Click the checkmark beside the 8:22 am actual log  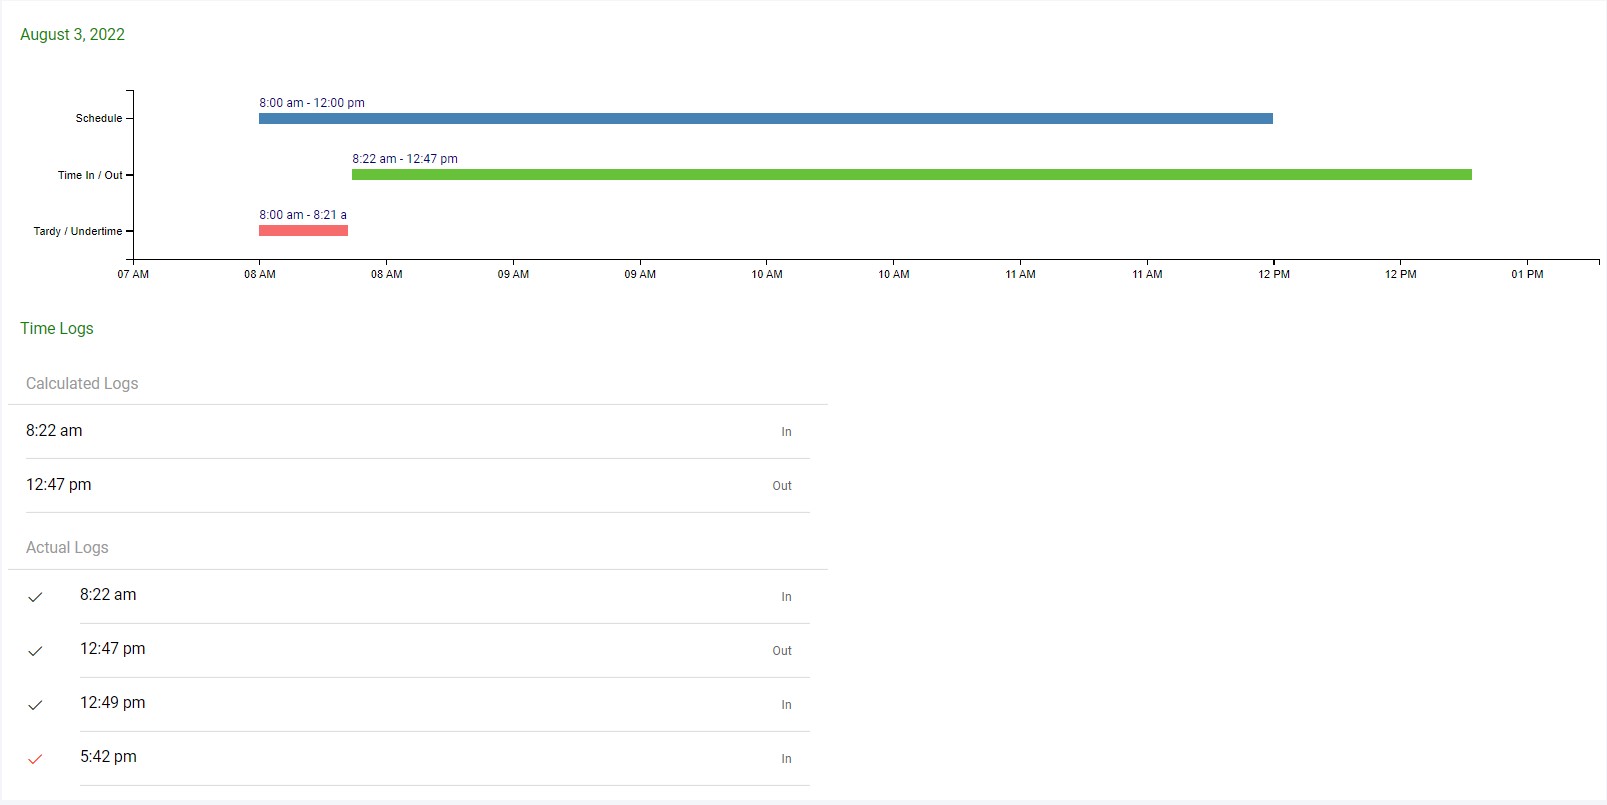point(35,597)
